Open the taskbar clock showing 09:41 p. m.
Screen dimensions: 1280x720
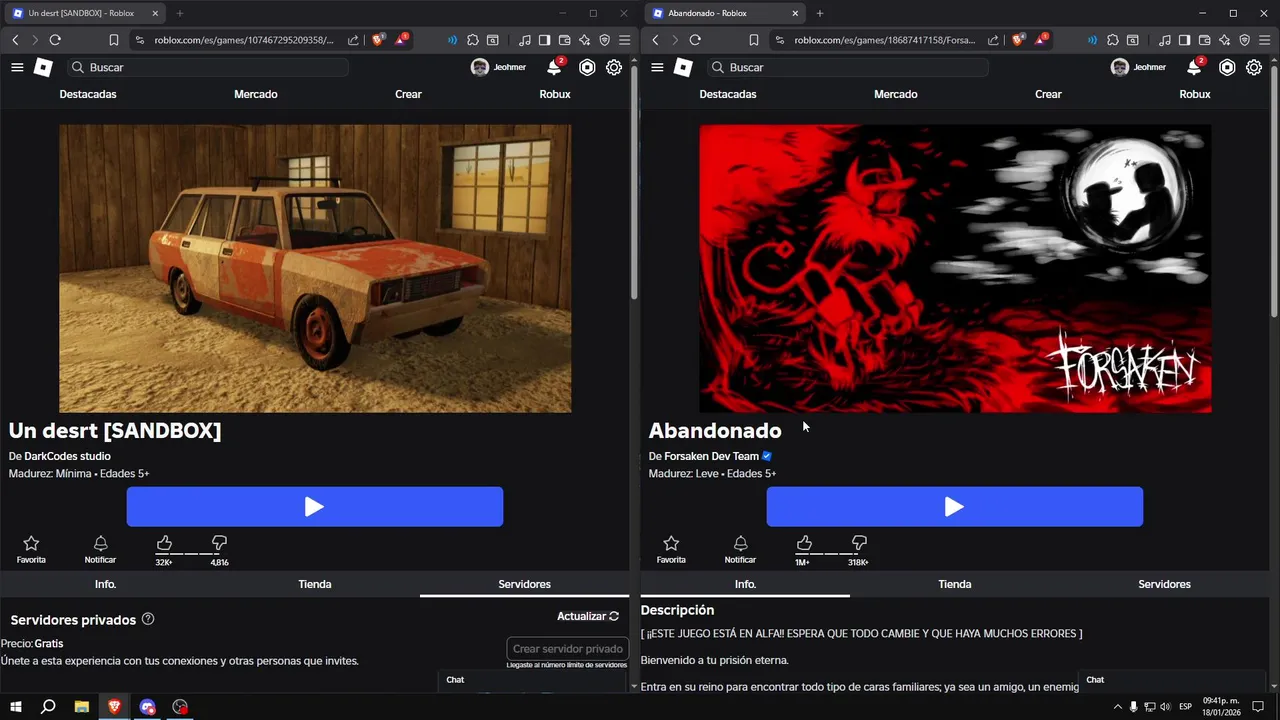(1221, 707)
